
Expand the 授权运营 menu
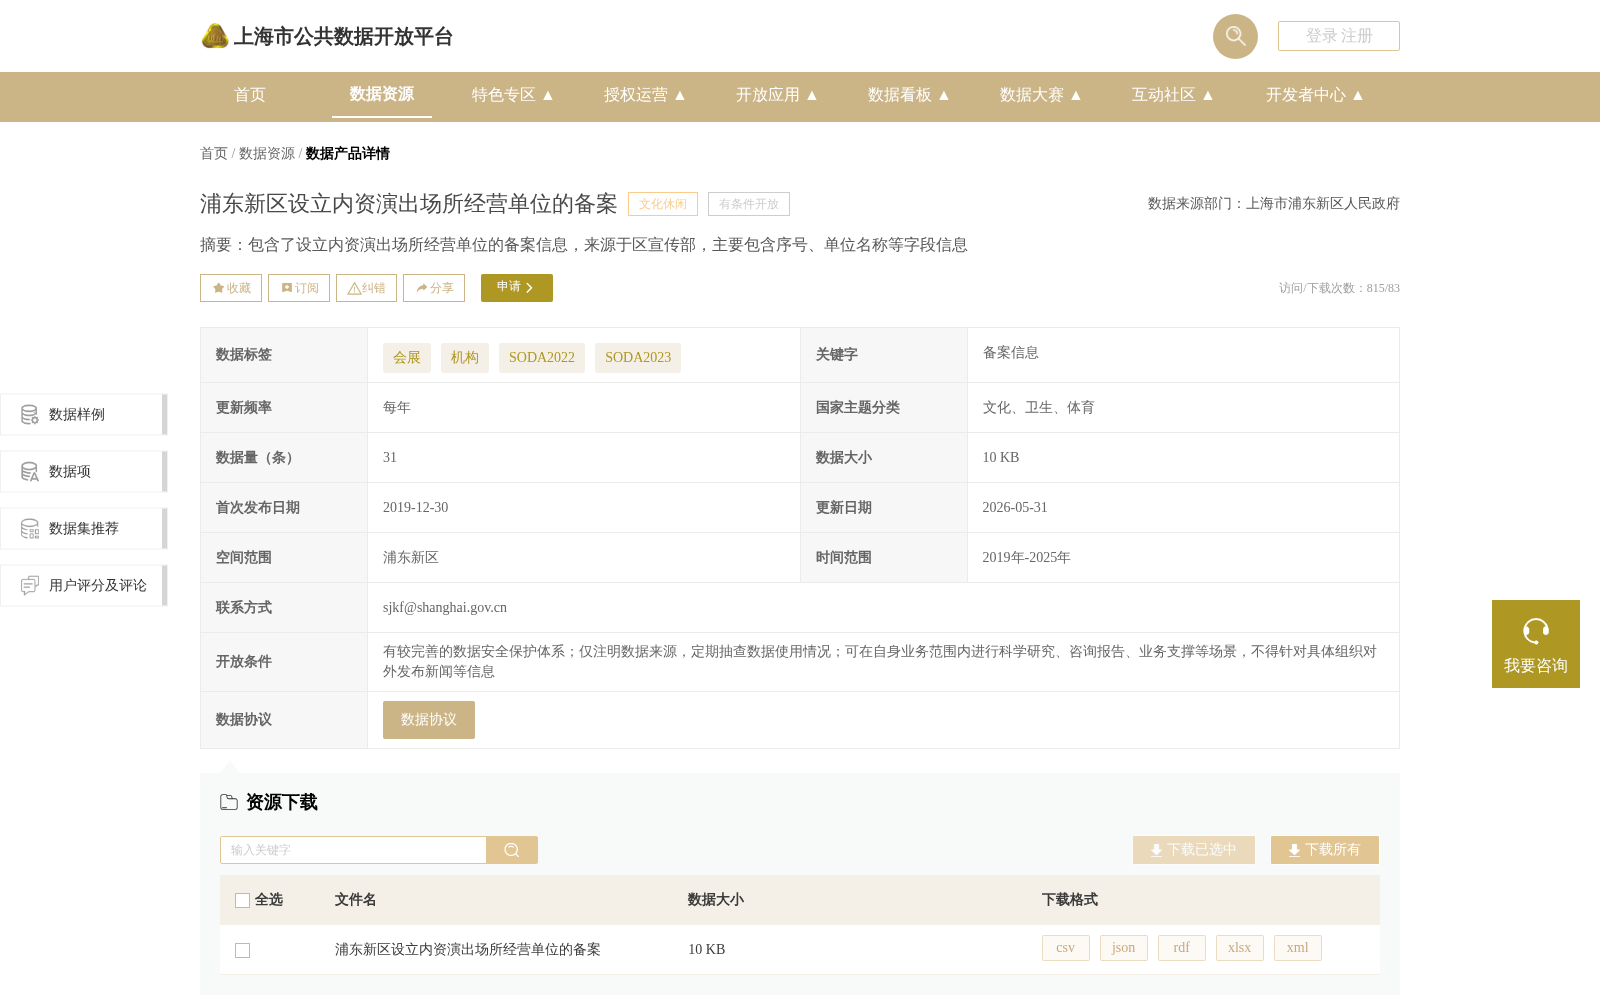coord(645,95)
